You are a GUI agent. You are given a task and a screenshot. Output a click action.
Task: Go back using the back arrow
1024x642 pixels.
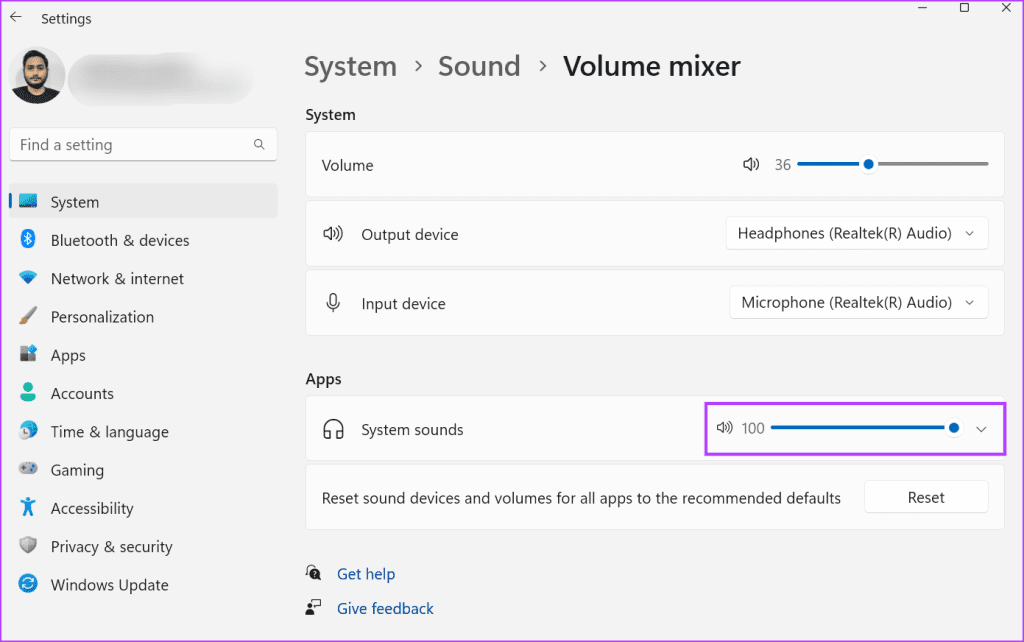coord(16,17)
